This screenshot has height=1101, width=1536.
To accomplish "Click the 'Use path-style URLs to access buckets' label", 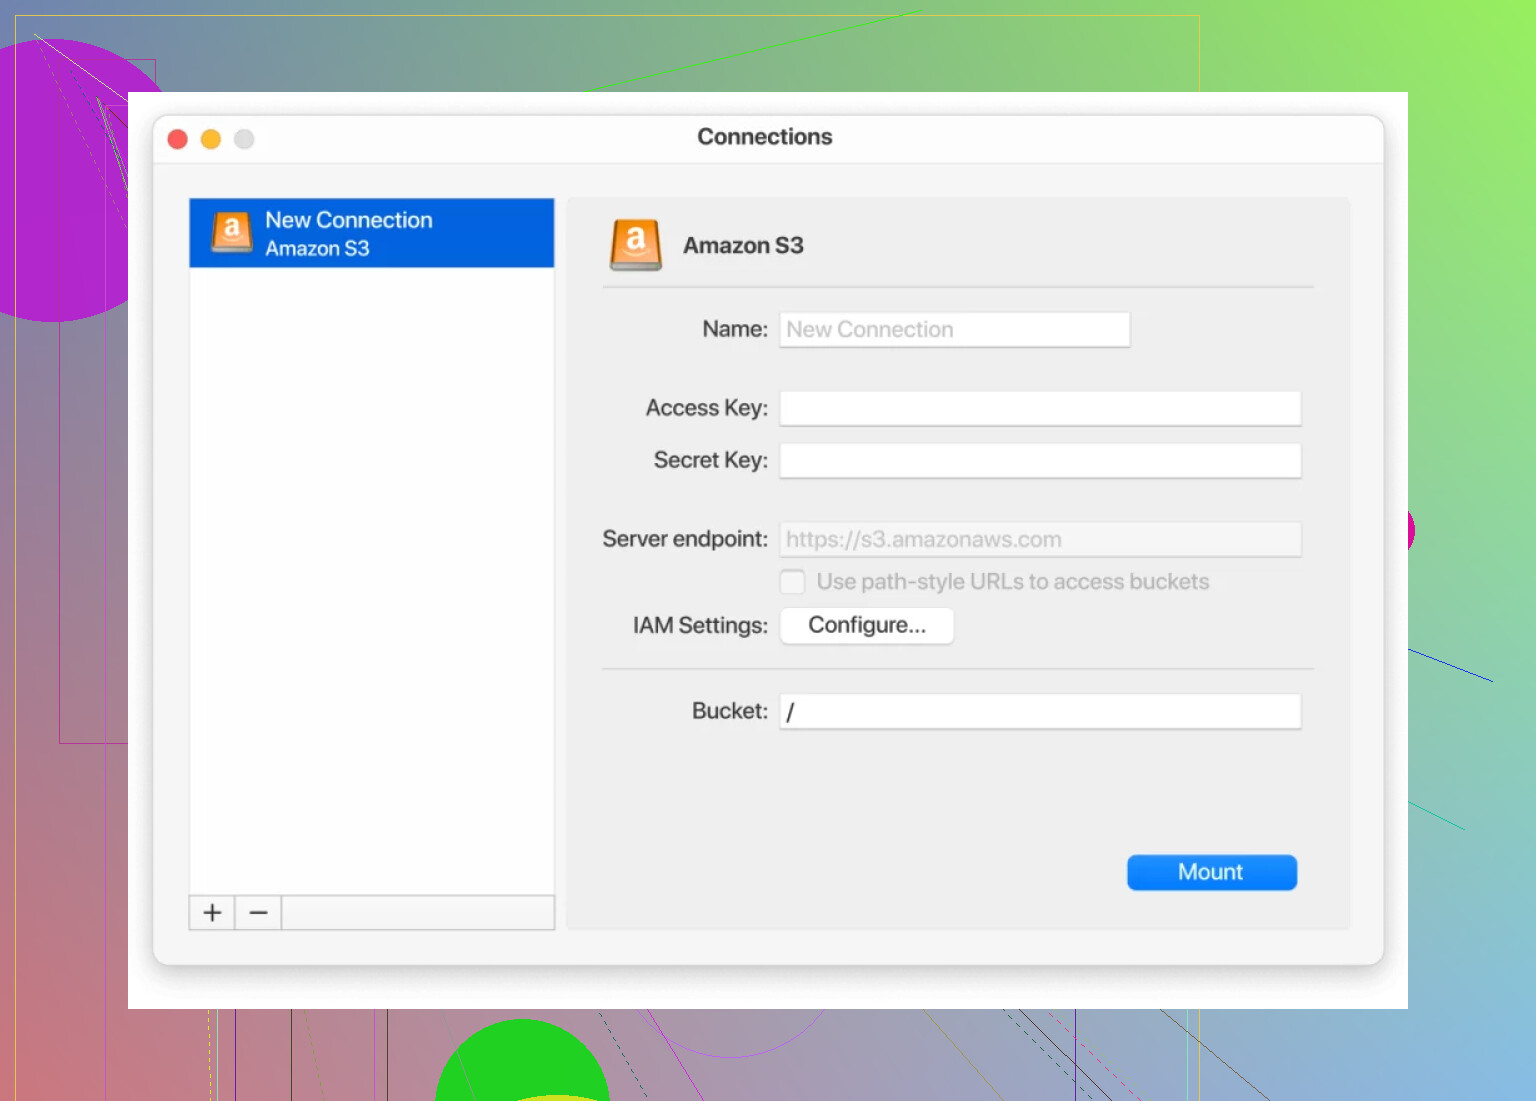I will tap(1013, 582).
